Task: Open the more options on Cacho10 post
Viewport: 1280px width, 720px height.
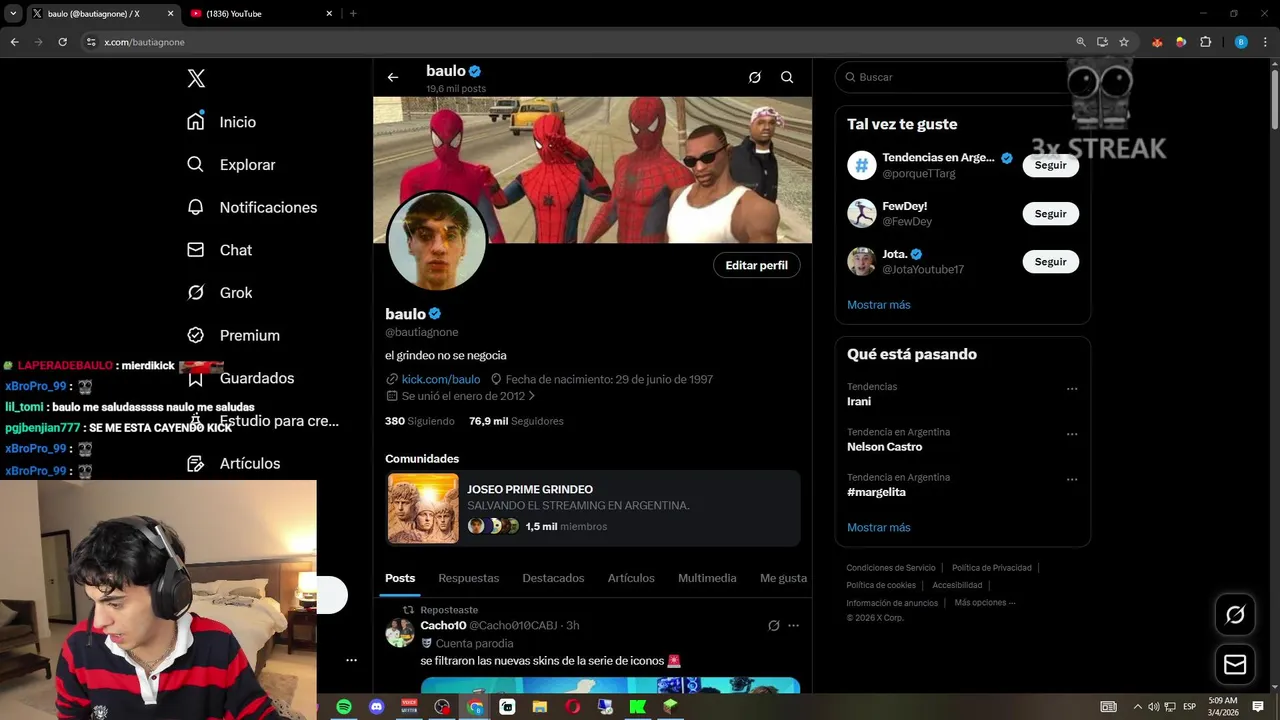Action: (793, 626)
